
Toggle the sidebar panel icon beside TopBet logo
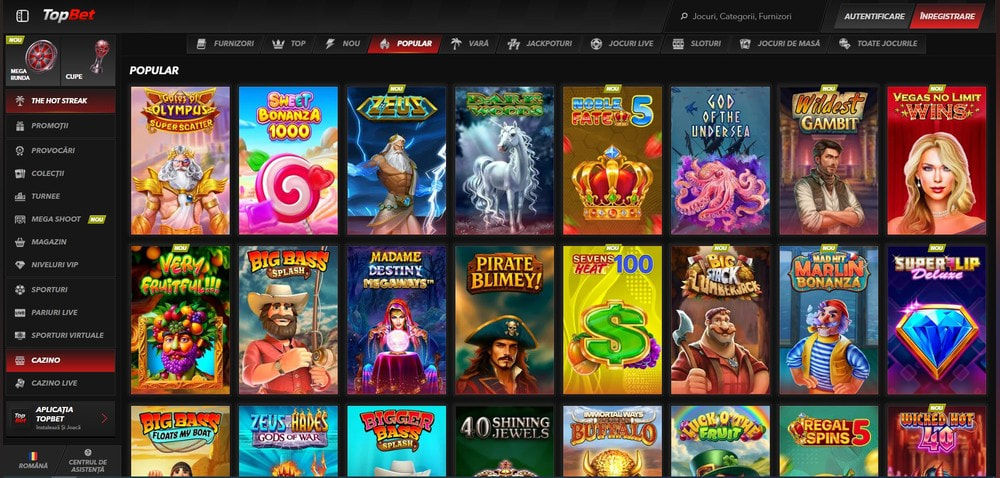tap(22, 16)
